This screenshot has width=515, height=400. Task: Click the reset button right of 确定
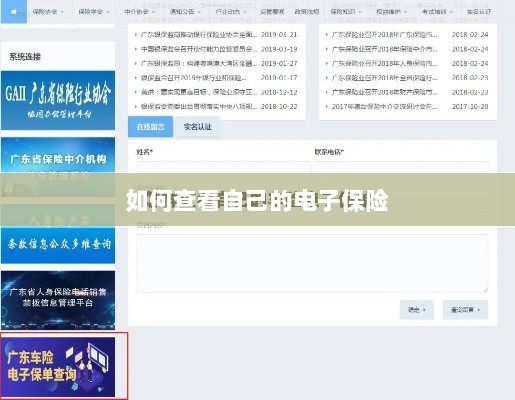click(x=465, y=310)
